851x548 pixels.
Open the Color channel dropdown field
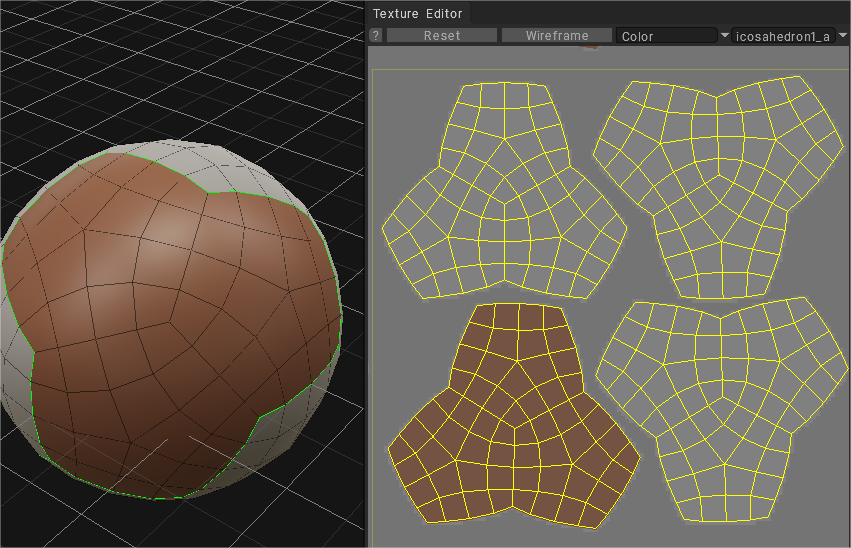pyautogui.click(x=666, y=36)
